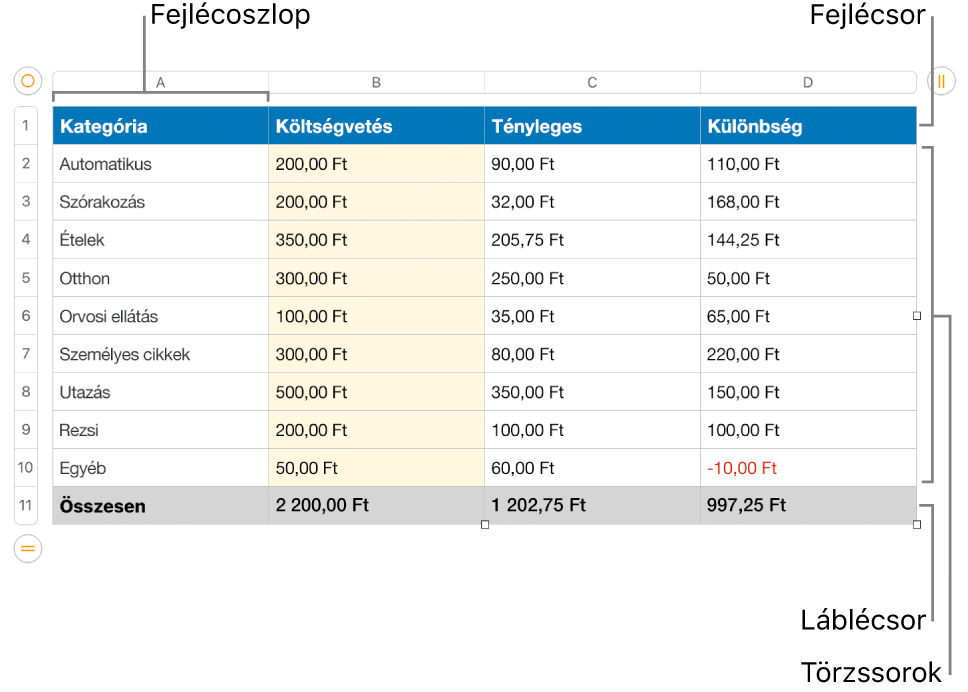Select column A header tab
968x692 pixels.
tap(161, 82)
